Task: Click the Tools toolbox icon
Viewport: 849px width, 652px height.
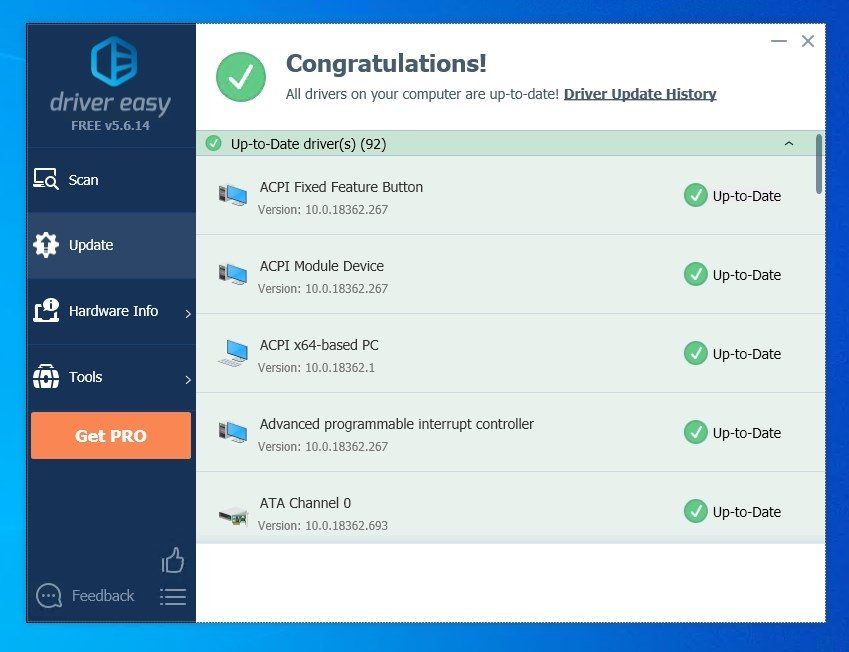Action: click(46, 376)
